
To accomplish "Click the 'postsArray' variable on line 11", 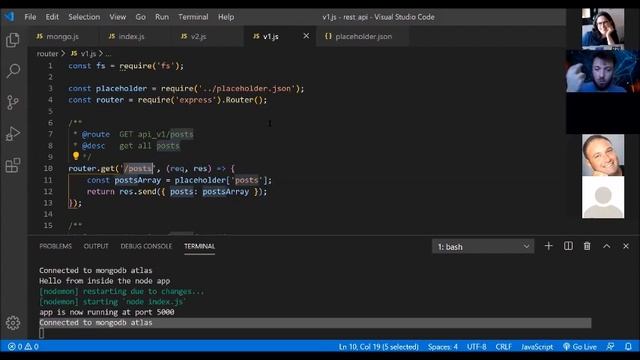I will click(138, 180).
